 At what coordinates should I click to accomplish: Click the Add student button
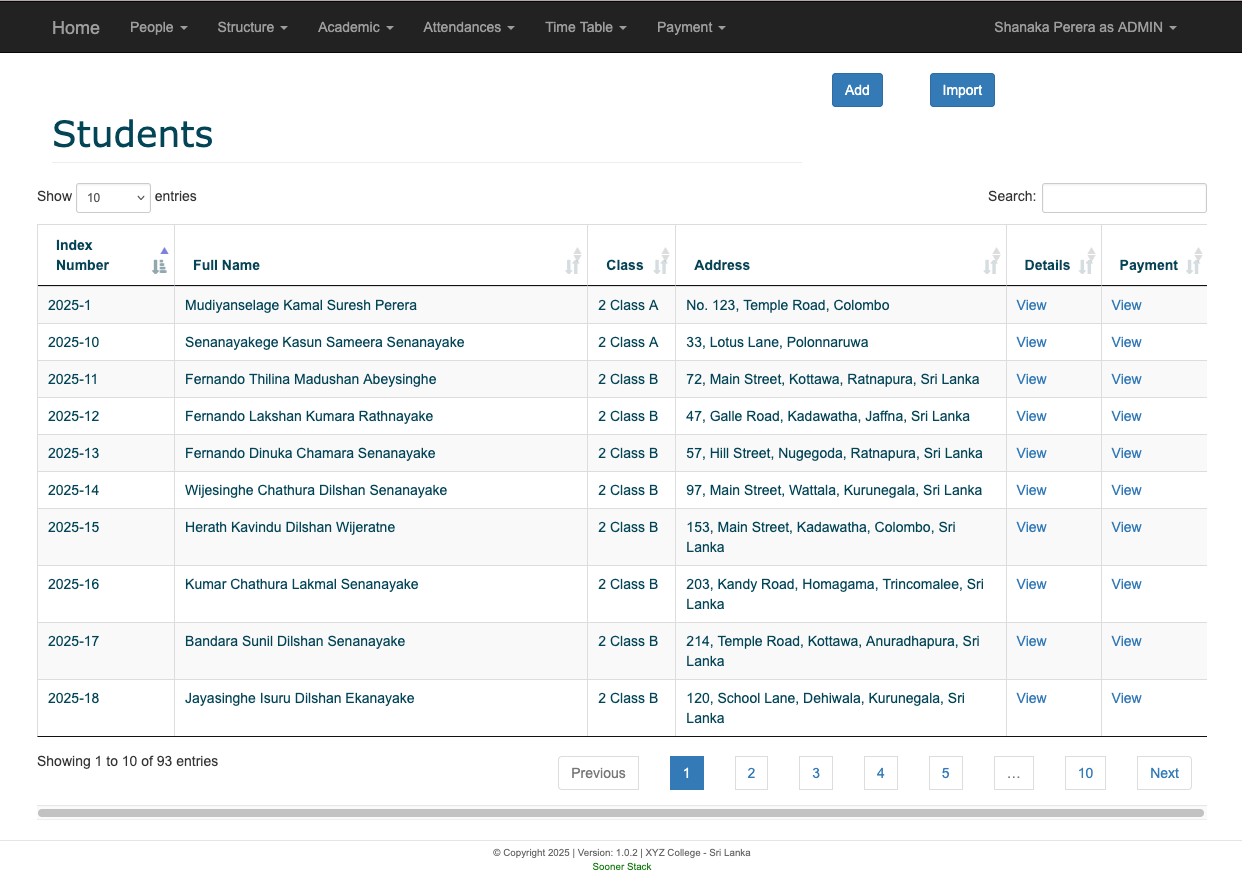coord(857,90)
